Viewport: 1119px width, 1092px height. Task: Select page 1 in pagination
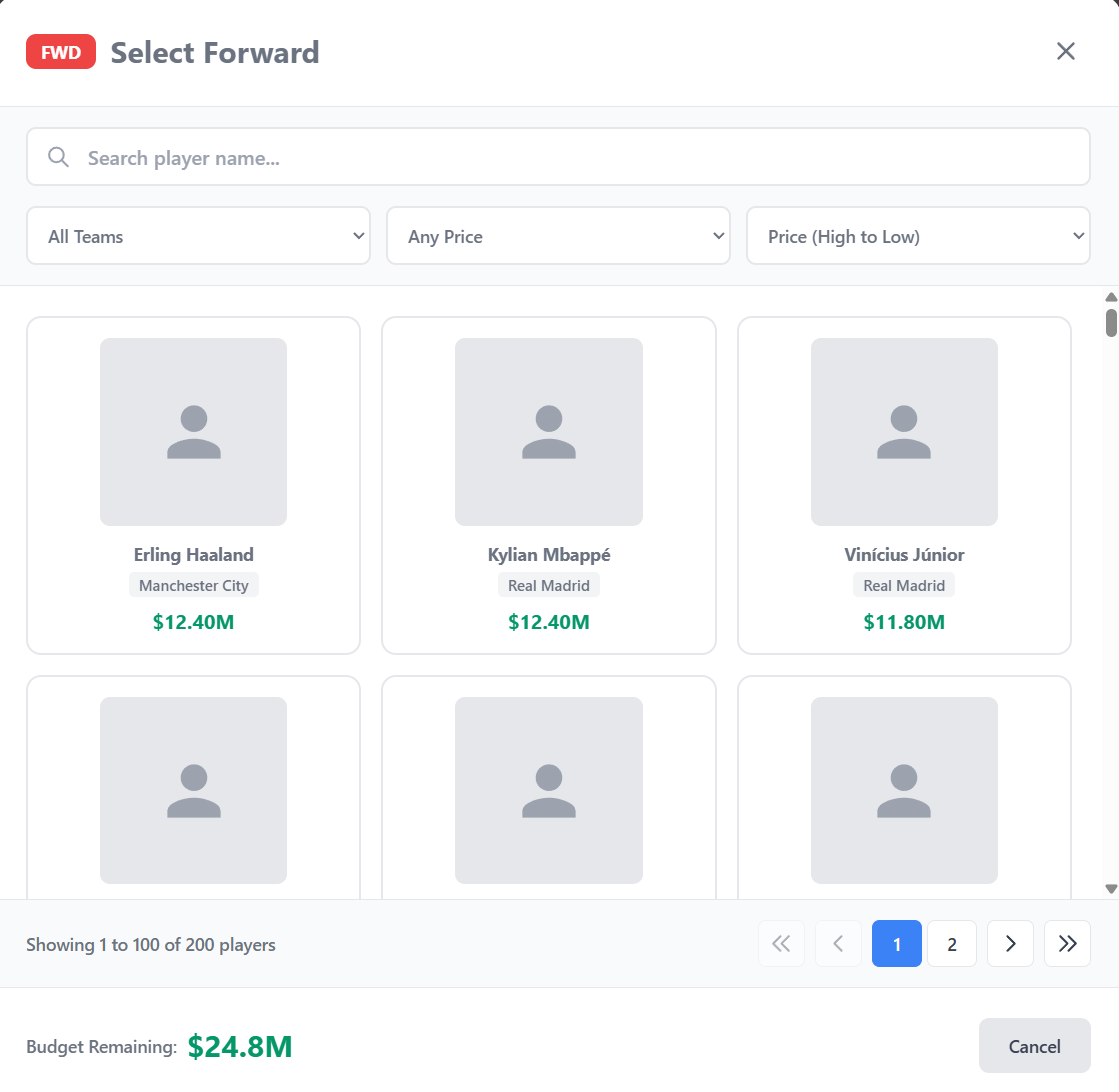(x=897, y=944)
